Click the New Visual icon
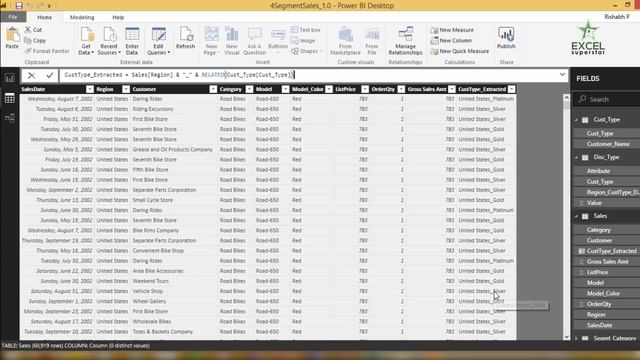 click(x=232, y=41)
